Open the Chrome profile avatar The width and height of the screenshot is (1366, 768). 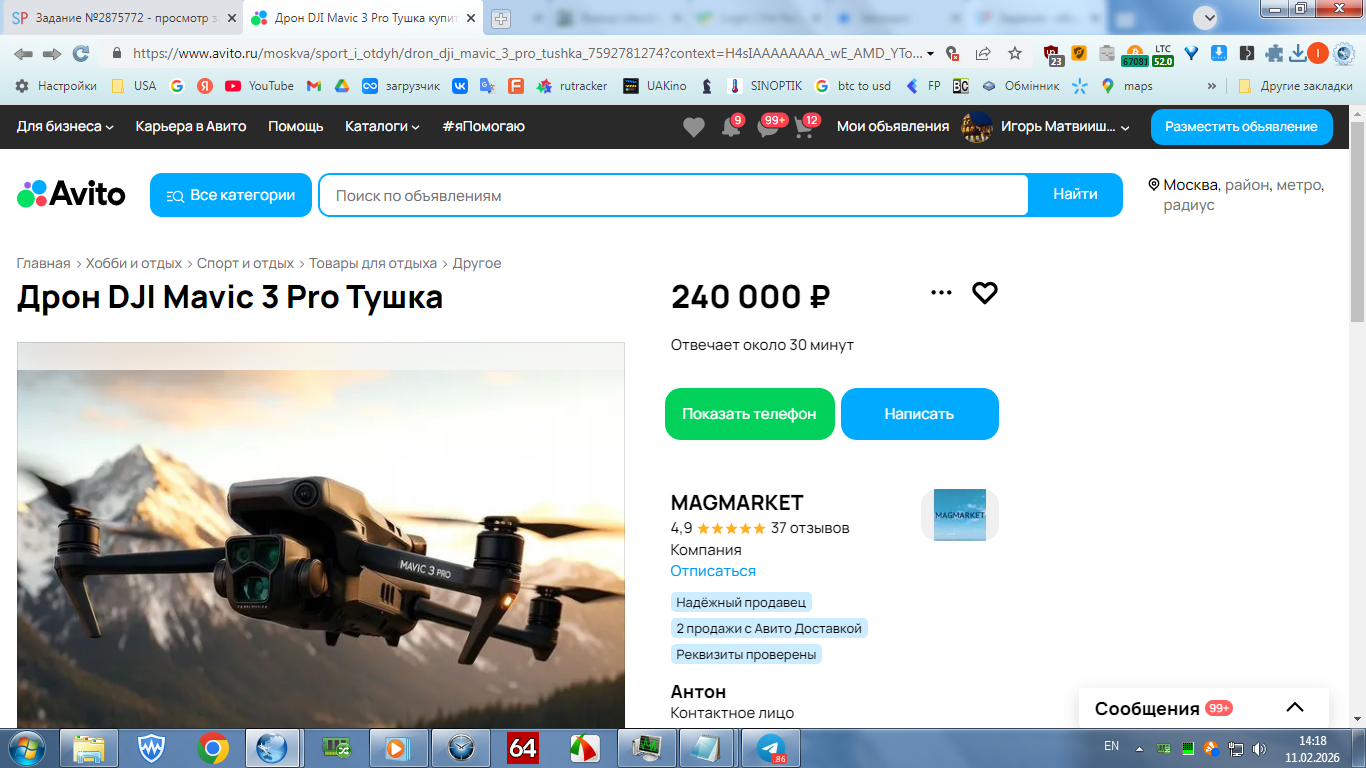(1318, 54)
